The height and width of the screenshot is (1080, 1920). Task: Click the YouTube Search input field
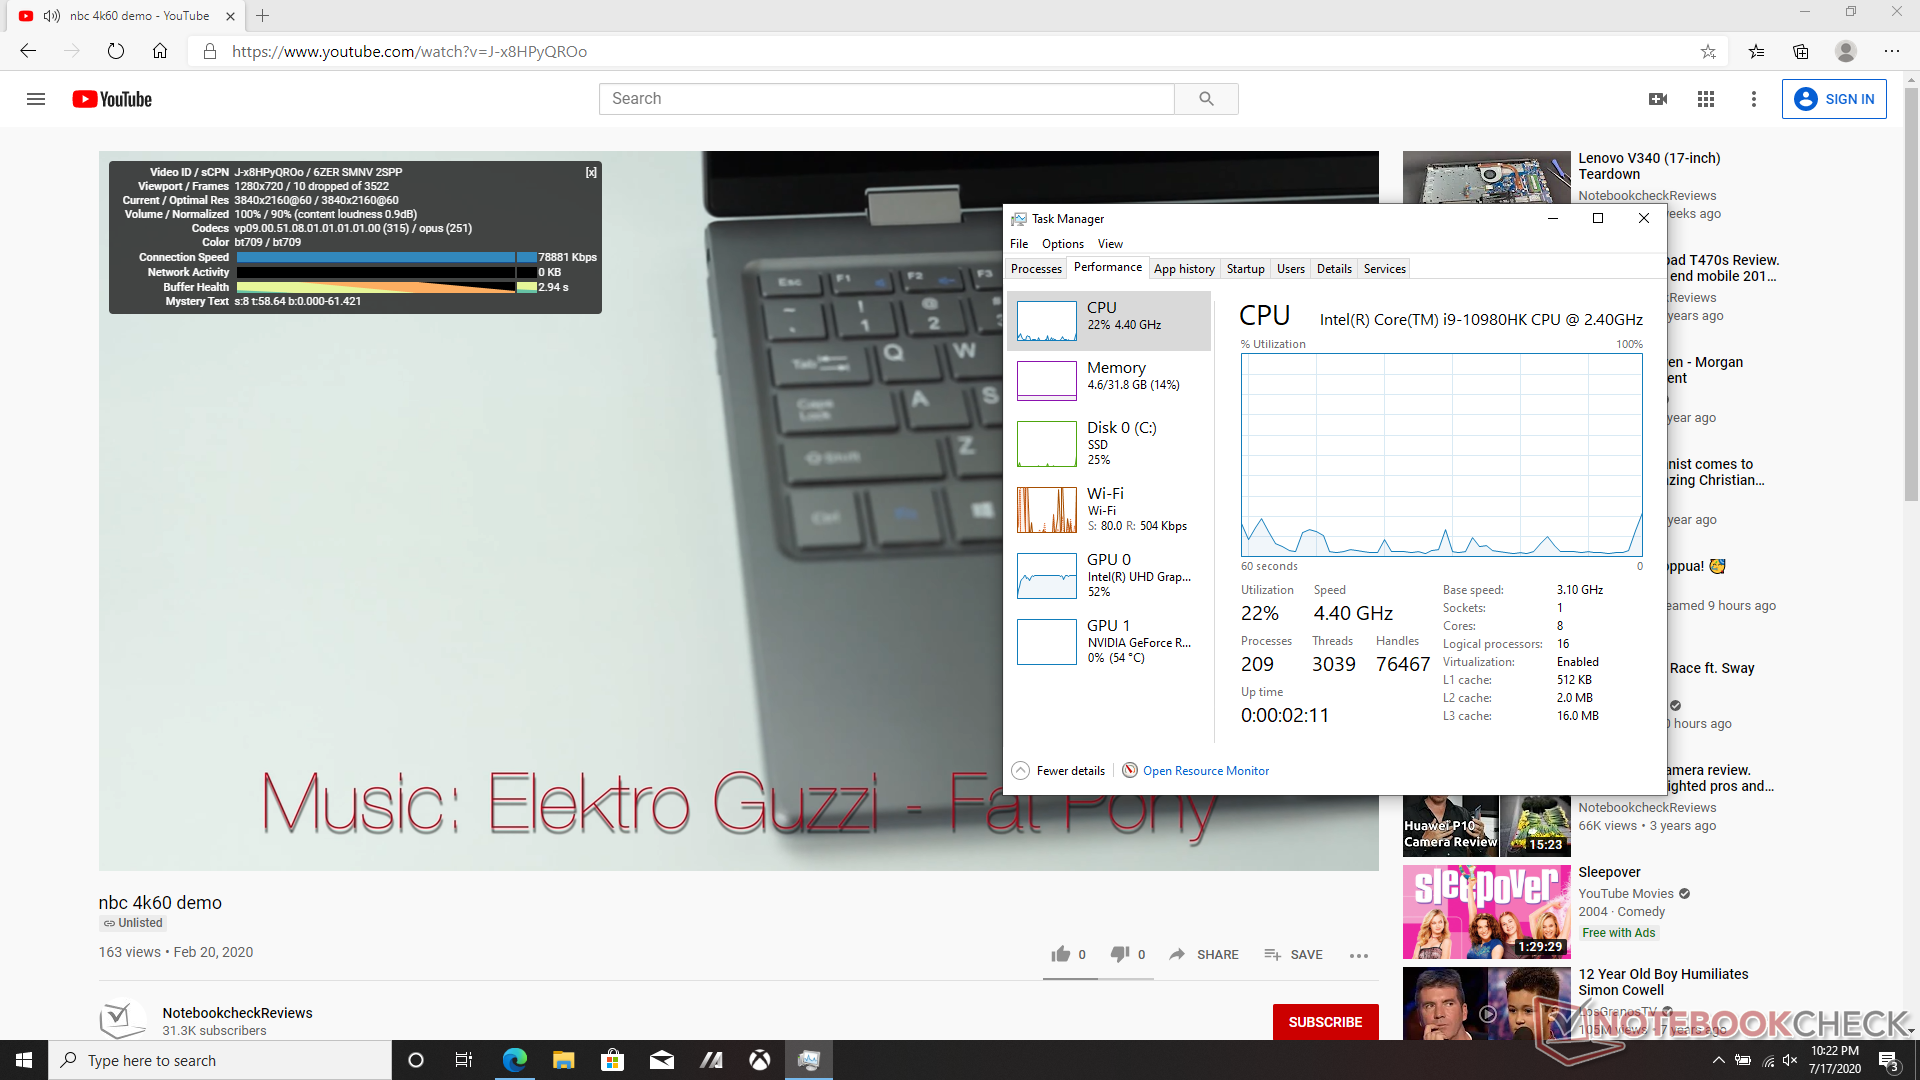pos(886,99)
